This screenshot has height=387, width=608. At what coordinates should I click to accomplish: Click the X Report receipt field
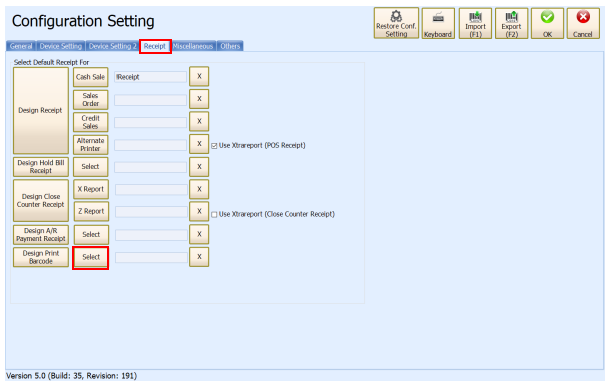click(151, 190)
